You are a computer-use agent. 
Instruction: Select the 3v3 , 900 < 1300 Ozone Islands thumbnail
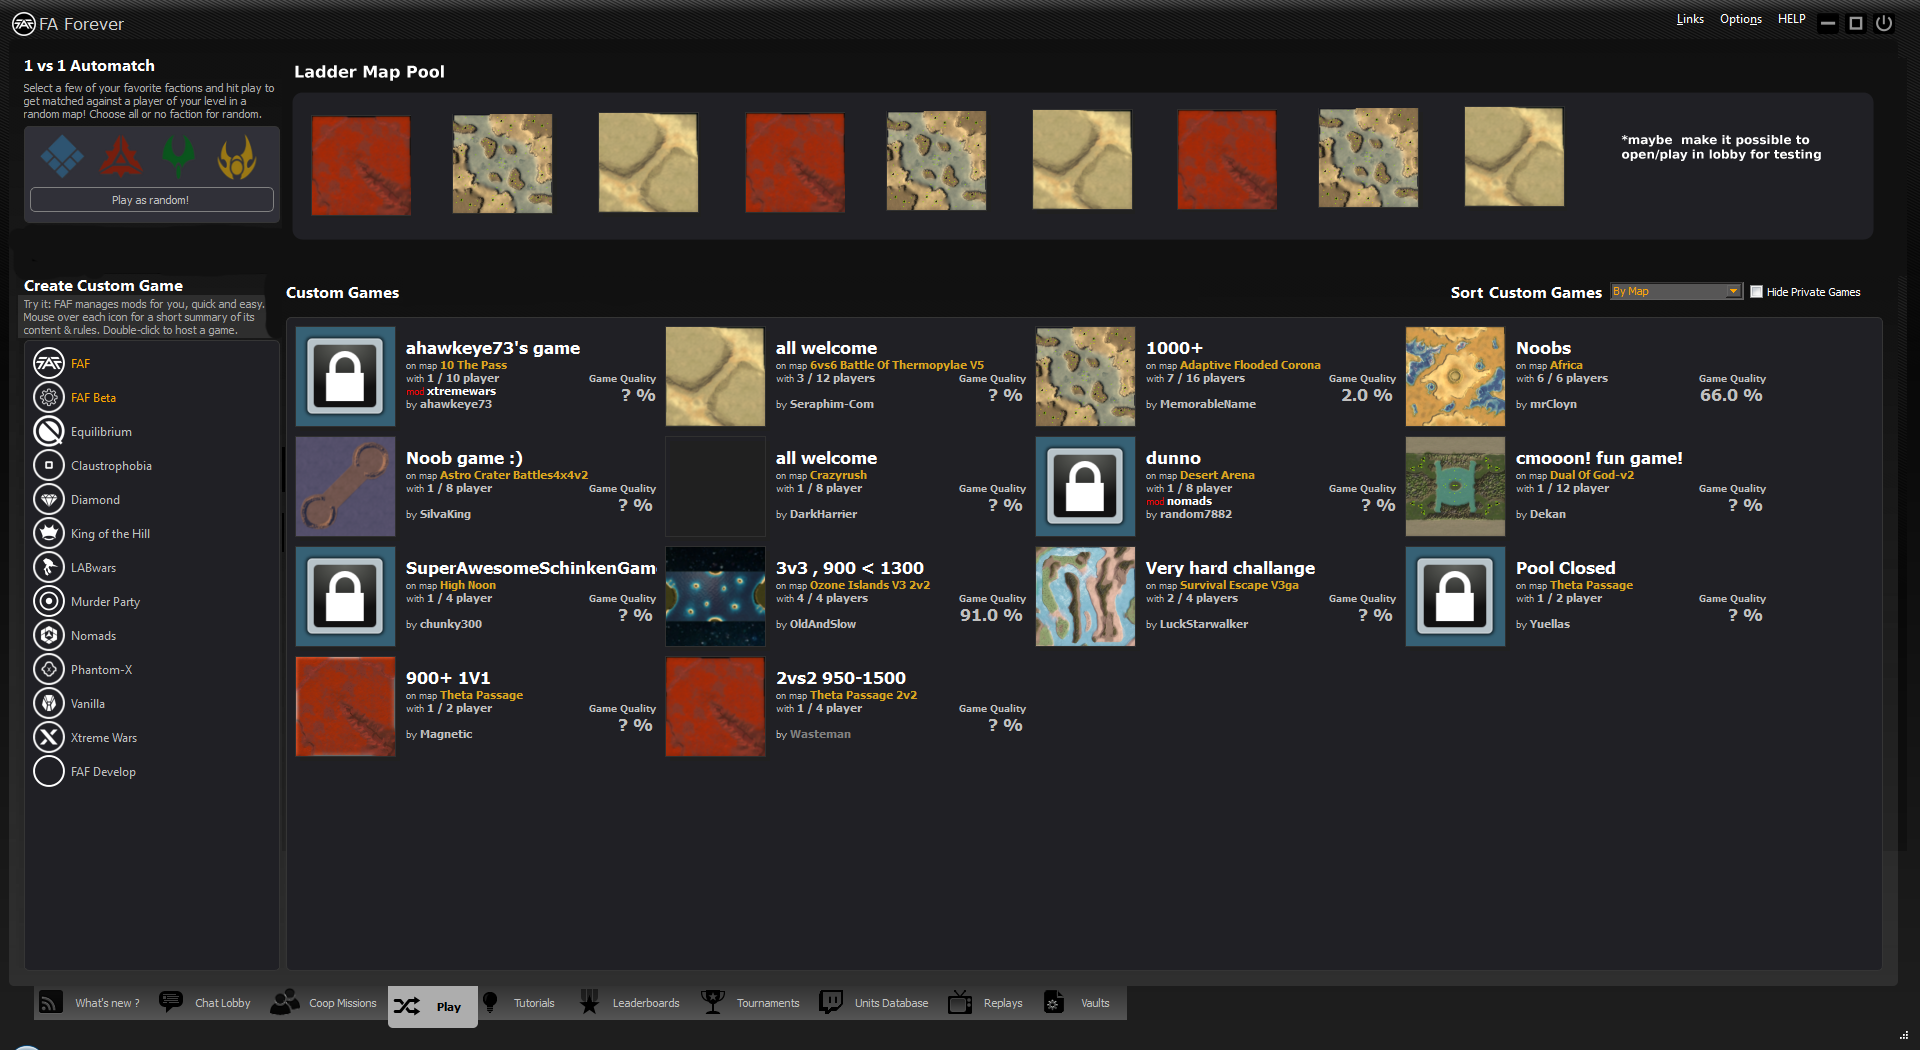point(715,597)
